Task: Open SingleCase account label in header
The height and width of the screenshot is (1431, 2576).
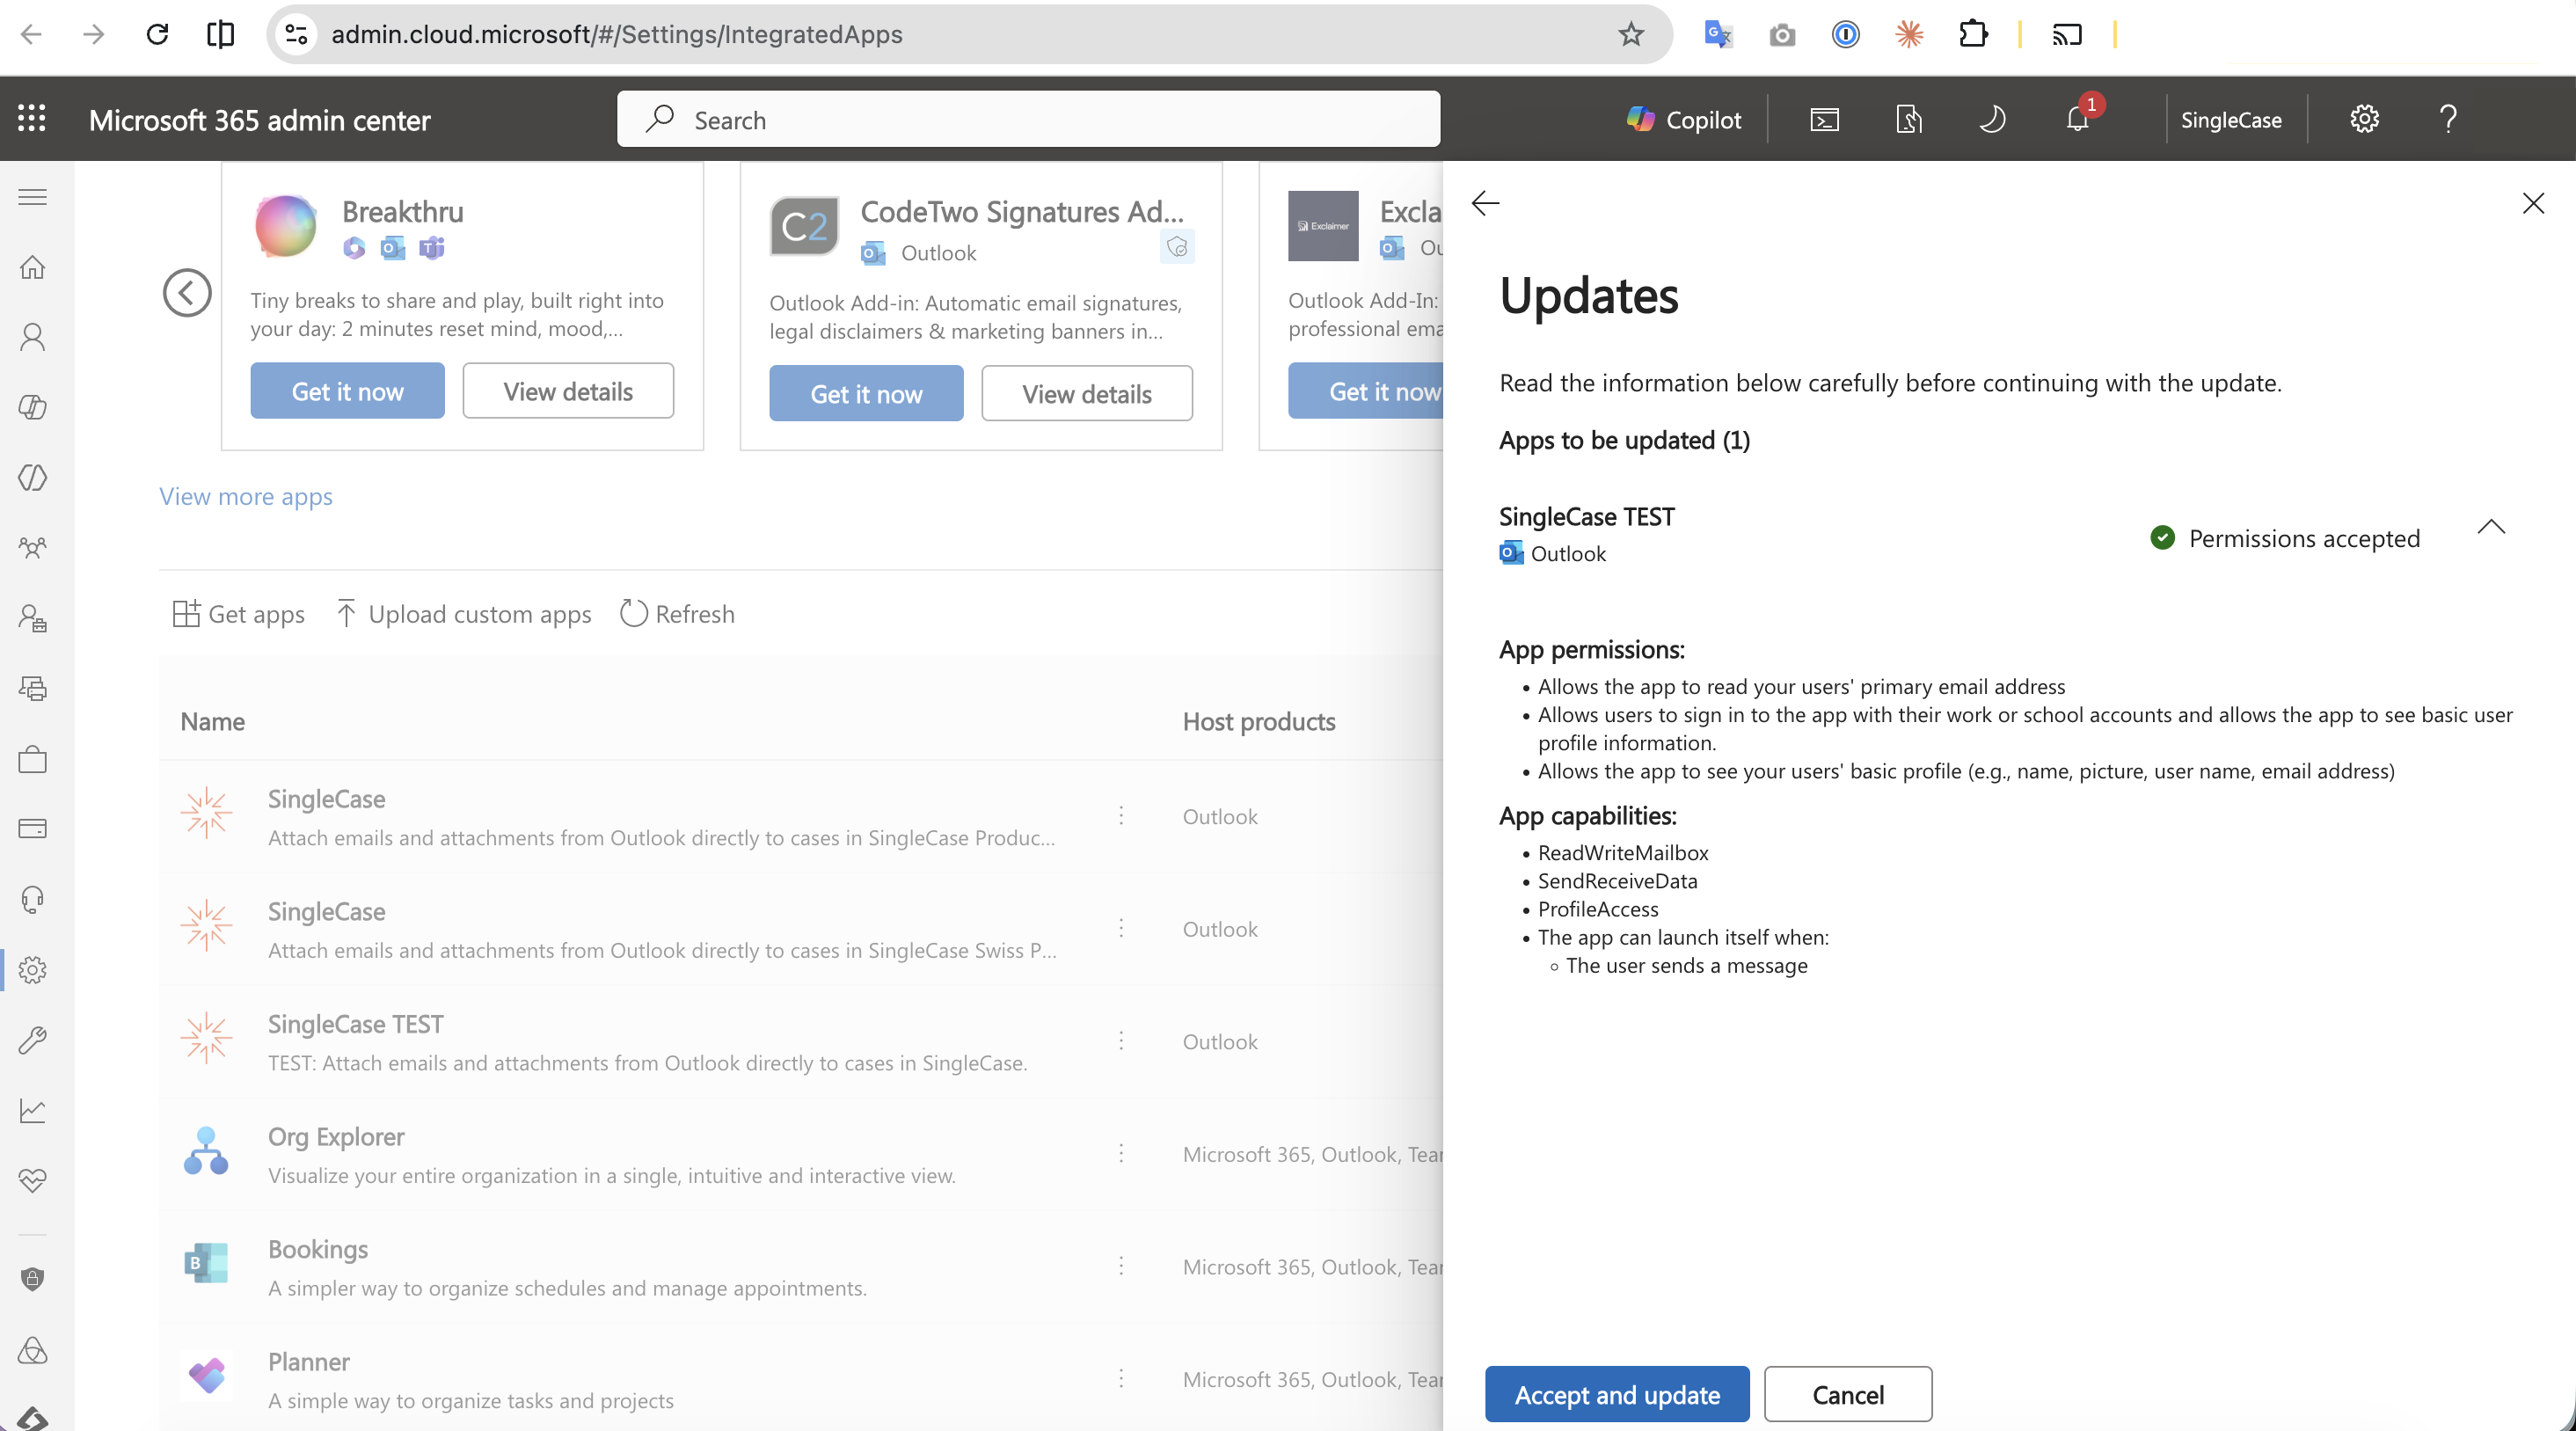Action: coord(2231,120)
